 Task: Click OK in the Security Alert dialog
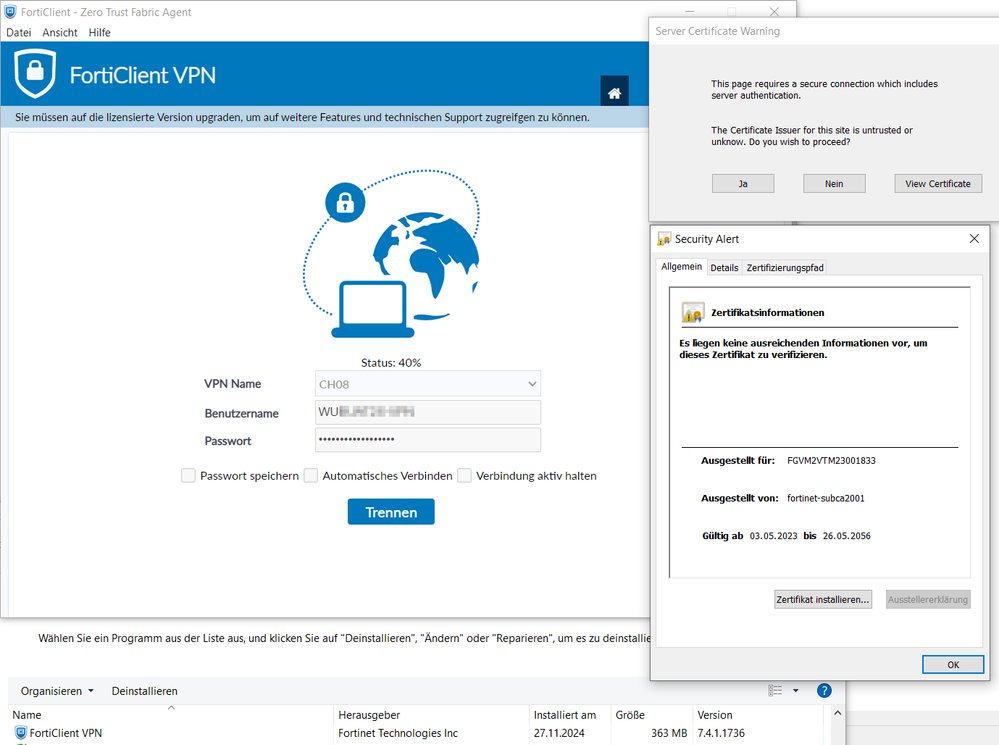[x=952, y=665]
